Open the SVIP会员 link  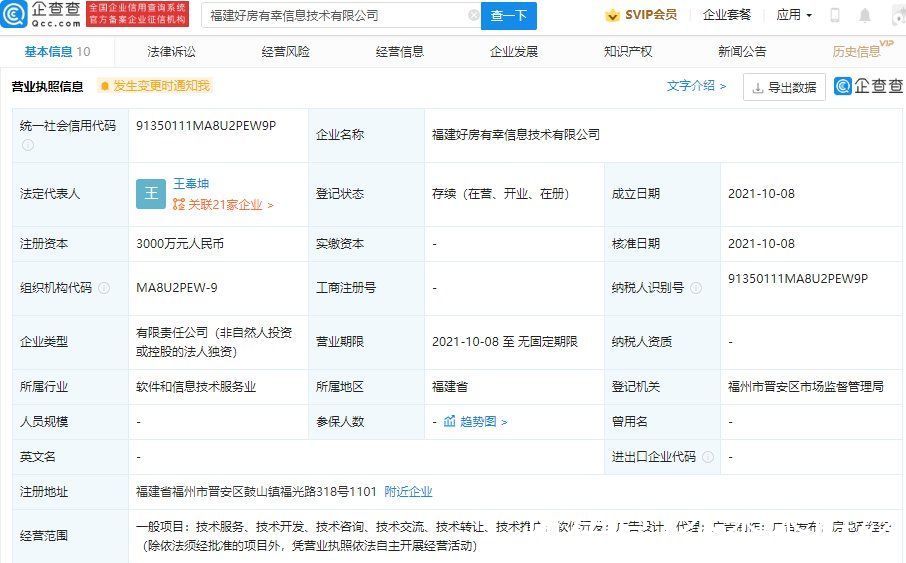(640, 15)
